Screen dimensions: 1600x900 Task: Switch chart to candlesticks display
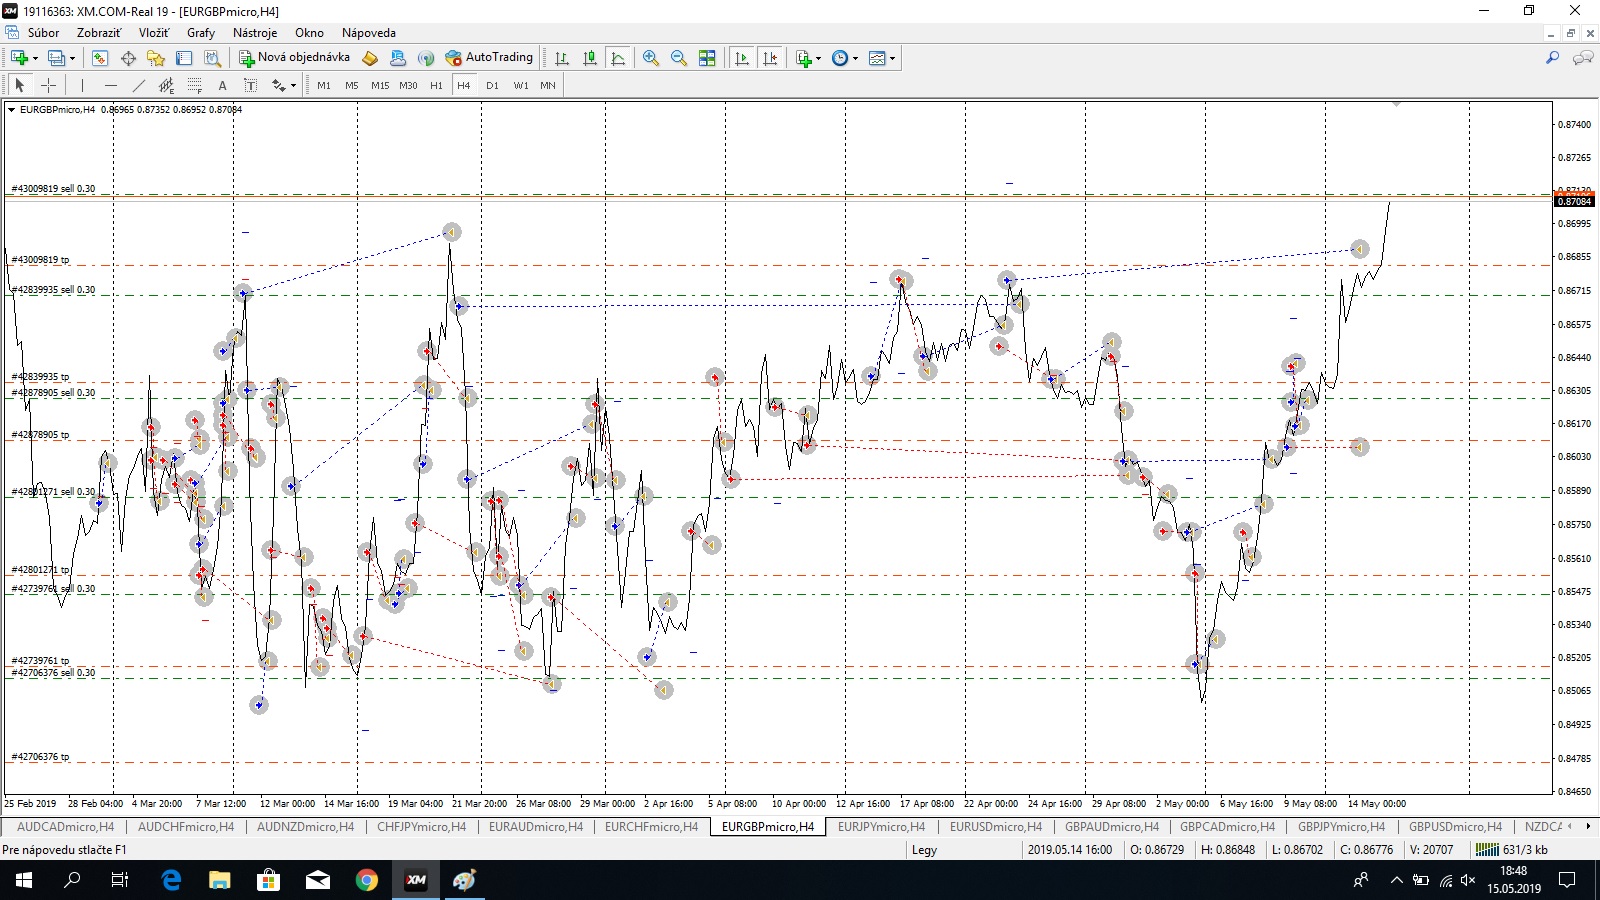click(590, 58)
